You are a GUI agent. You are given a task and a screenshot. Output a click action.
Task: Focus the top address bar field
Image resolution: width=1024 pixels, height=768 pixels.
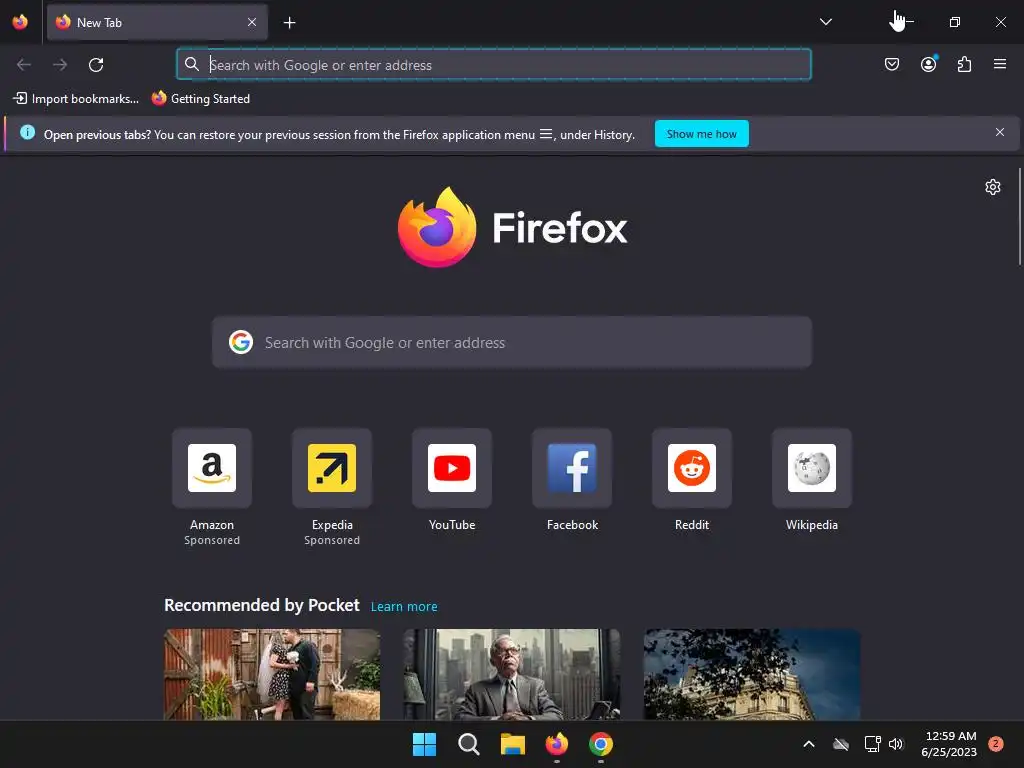pyautogui.click(x=494, y=65)
